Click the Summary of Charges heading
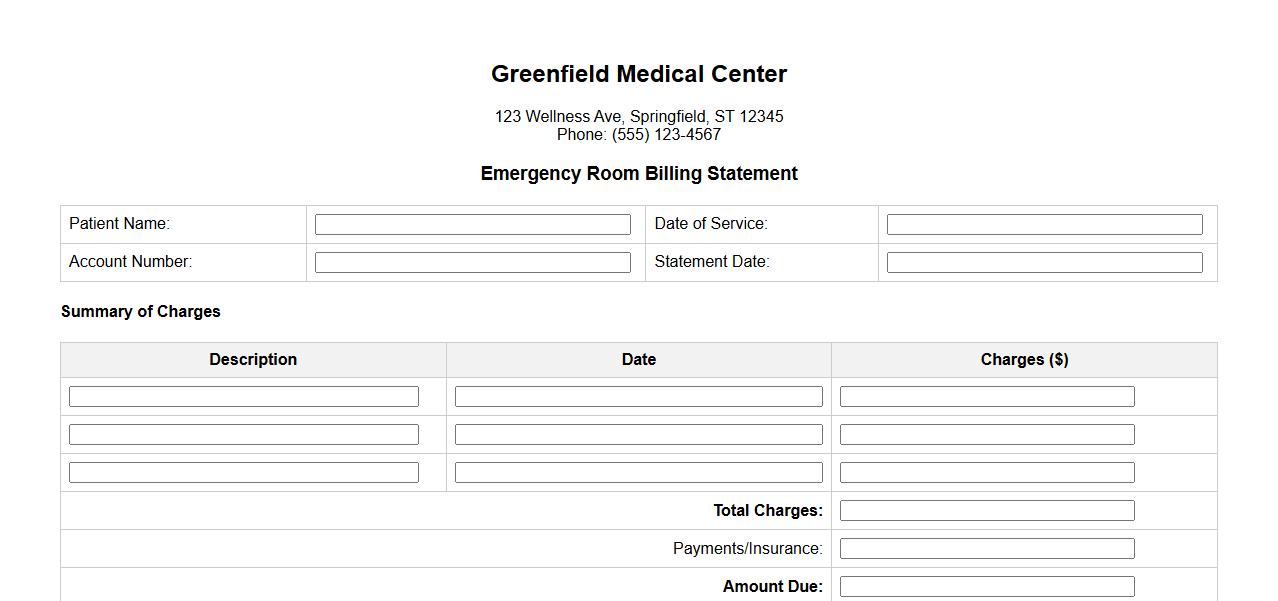Screen dimensions: 1278x601 click(141, 312)
